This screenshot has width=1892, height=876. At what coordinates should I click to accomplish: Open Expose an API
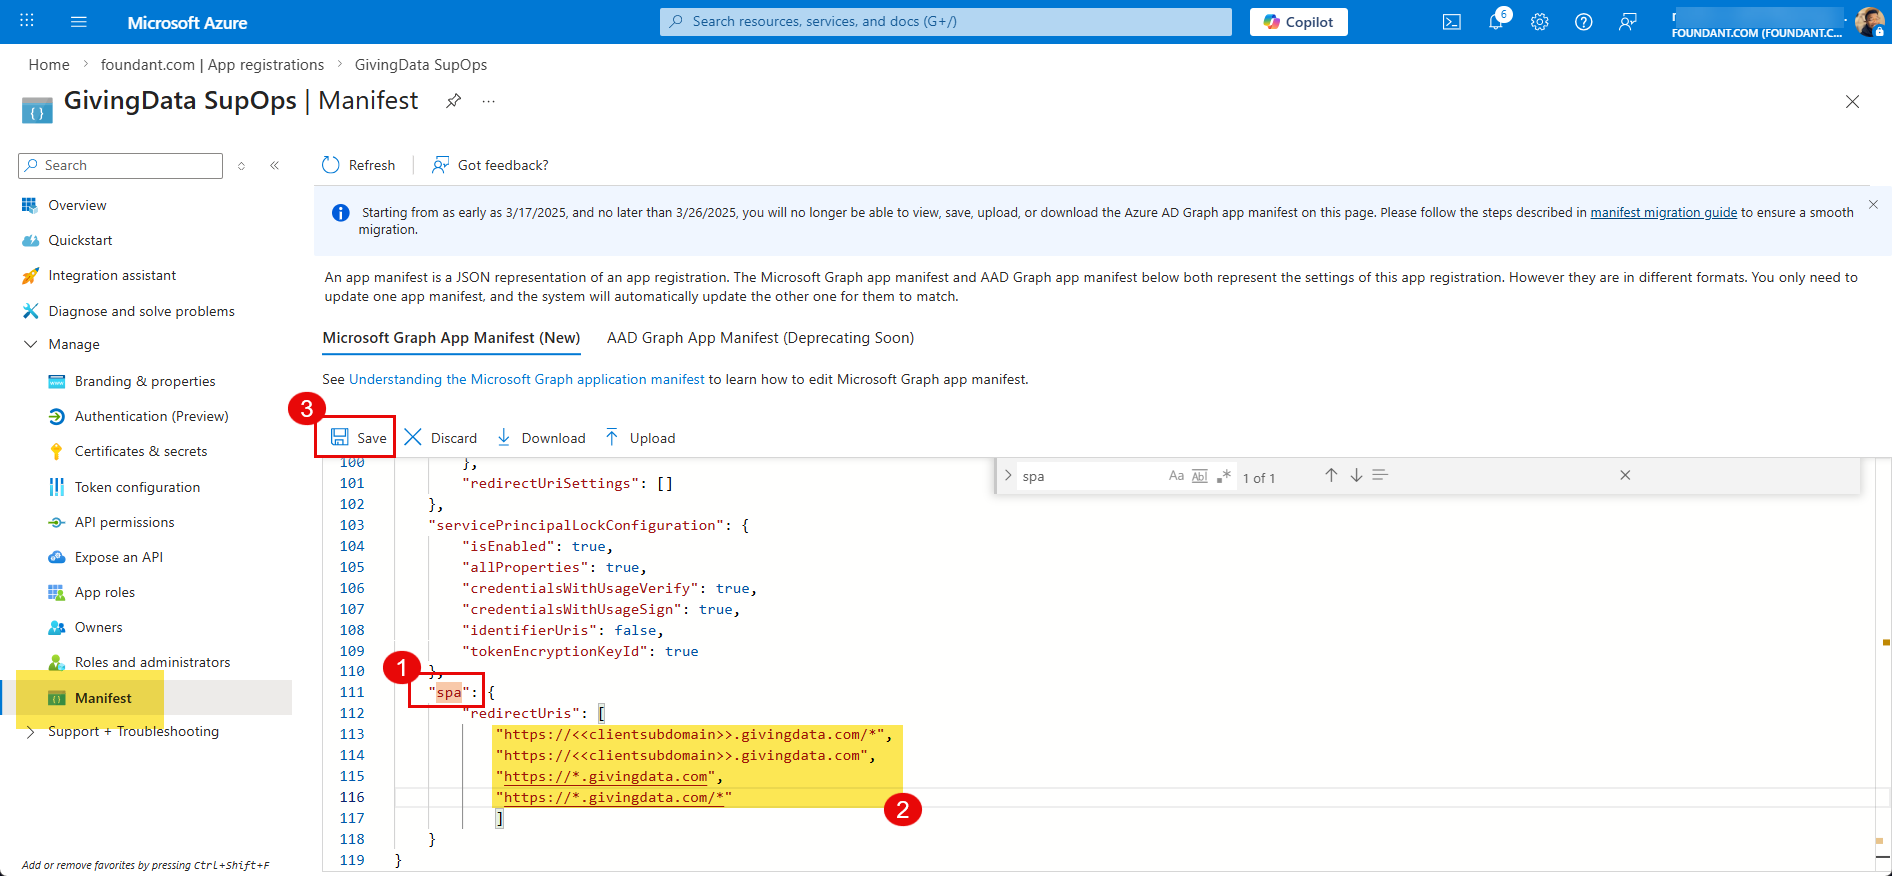118,557
